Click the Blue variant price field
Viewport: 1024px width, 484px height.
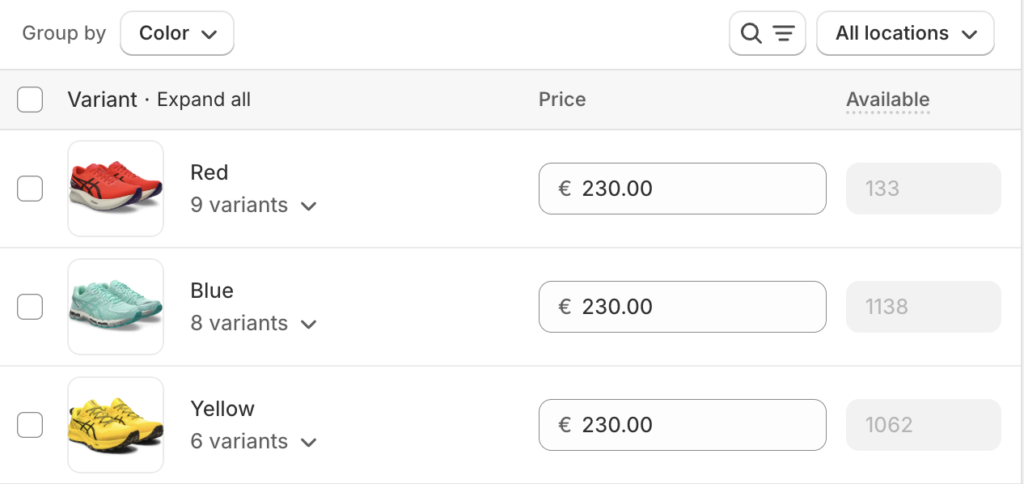click(x=682, y=306)
